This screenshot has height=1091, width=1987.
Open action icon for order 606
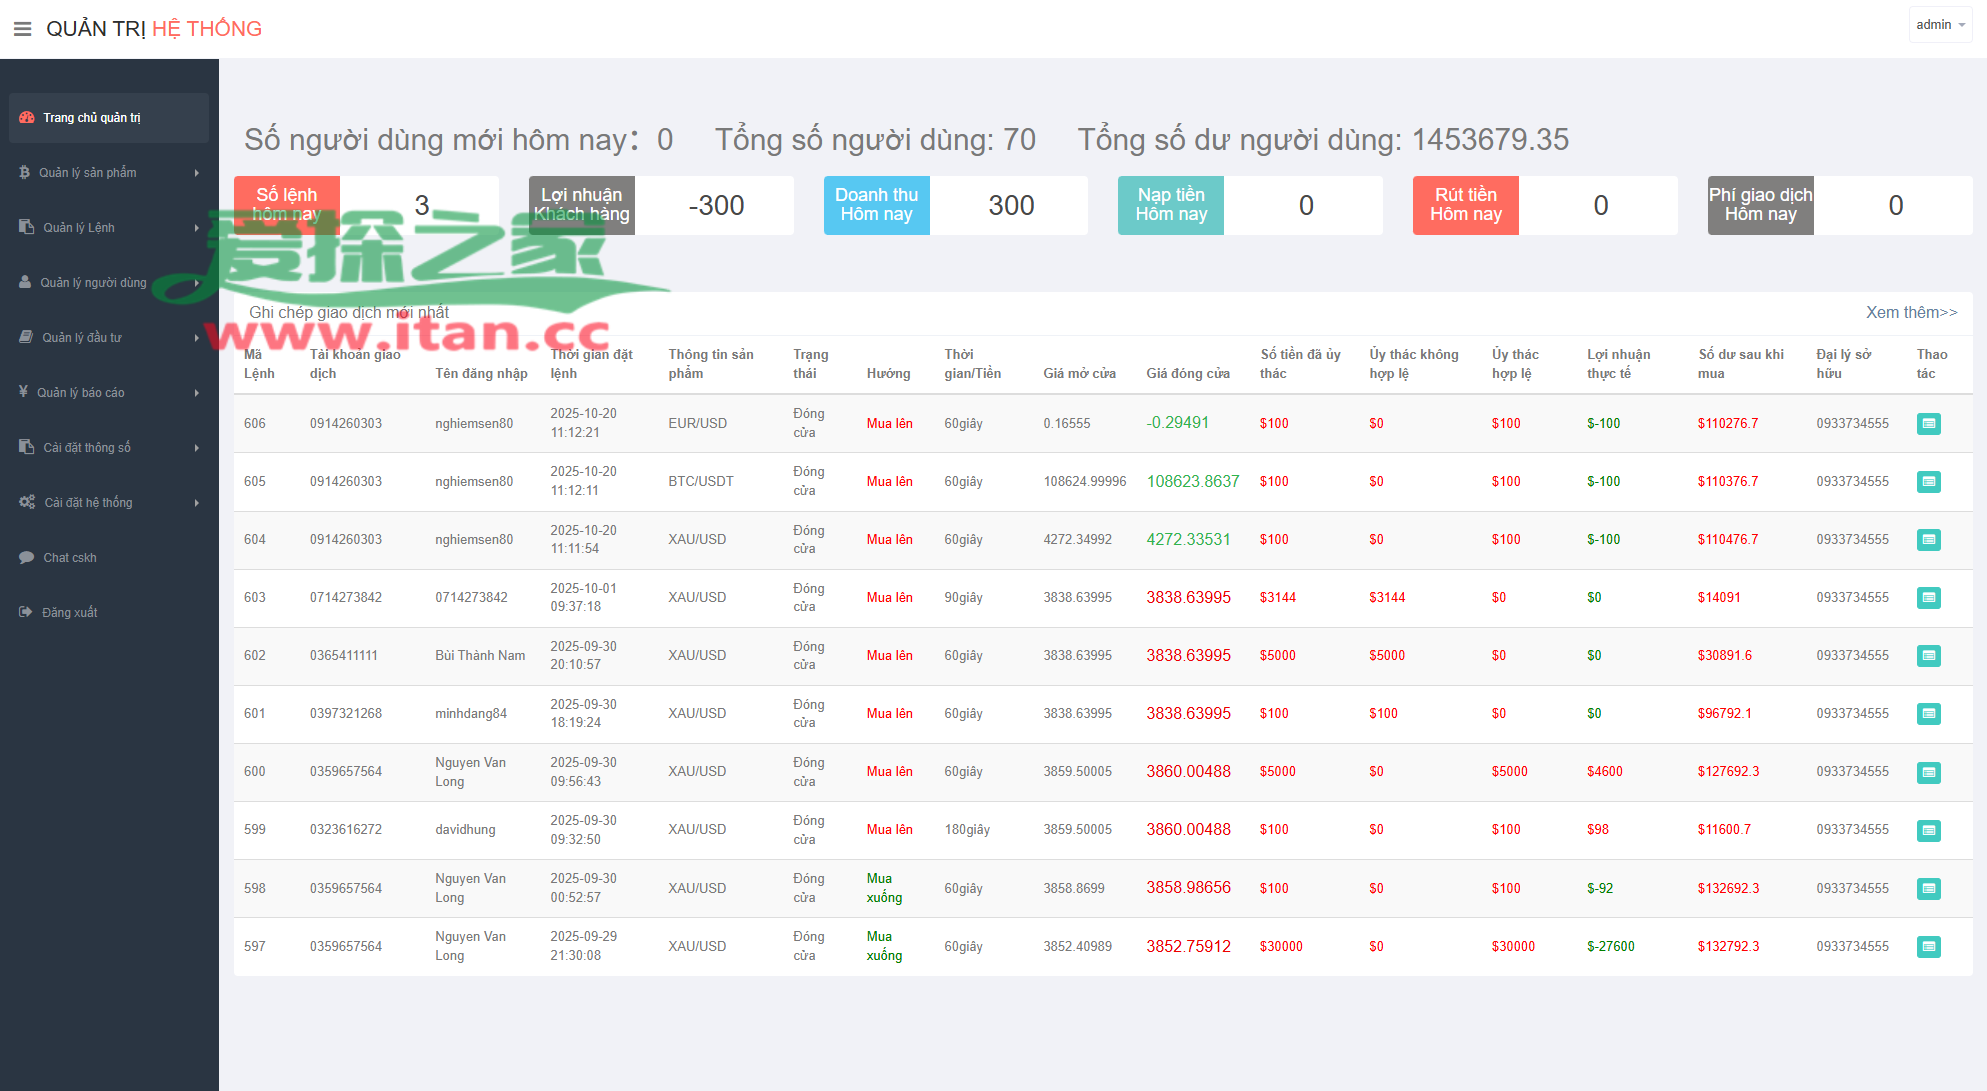tap(1928, 424)
